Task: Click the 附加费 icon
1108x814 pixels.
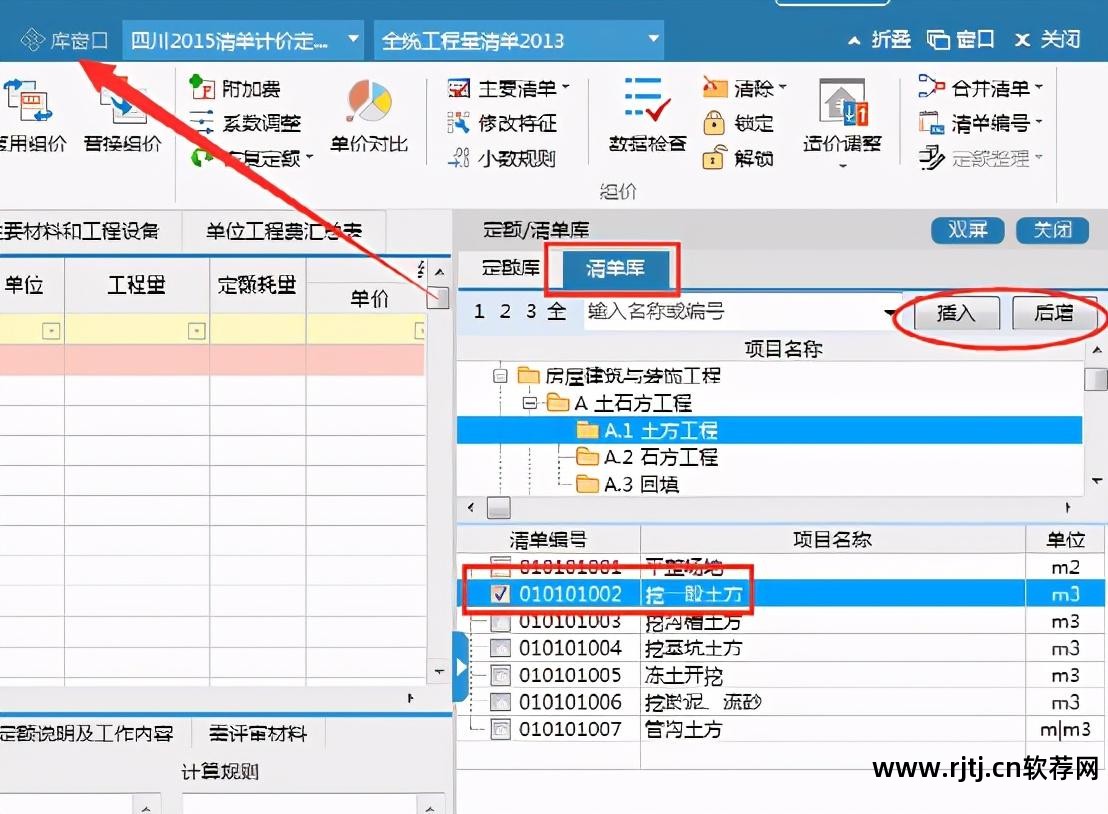Action: 202,88
